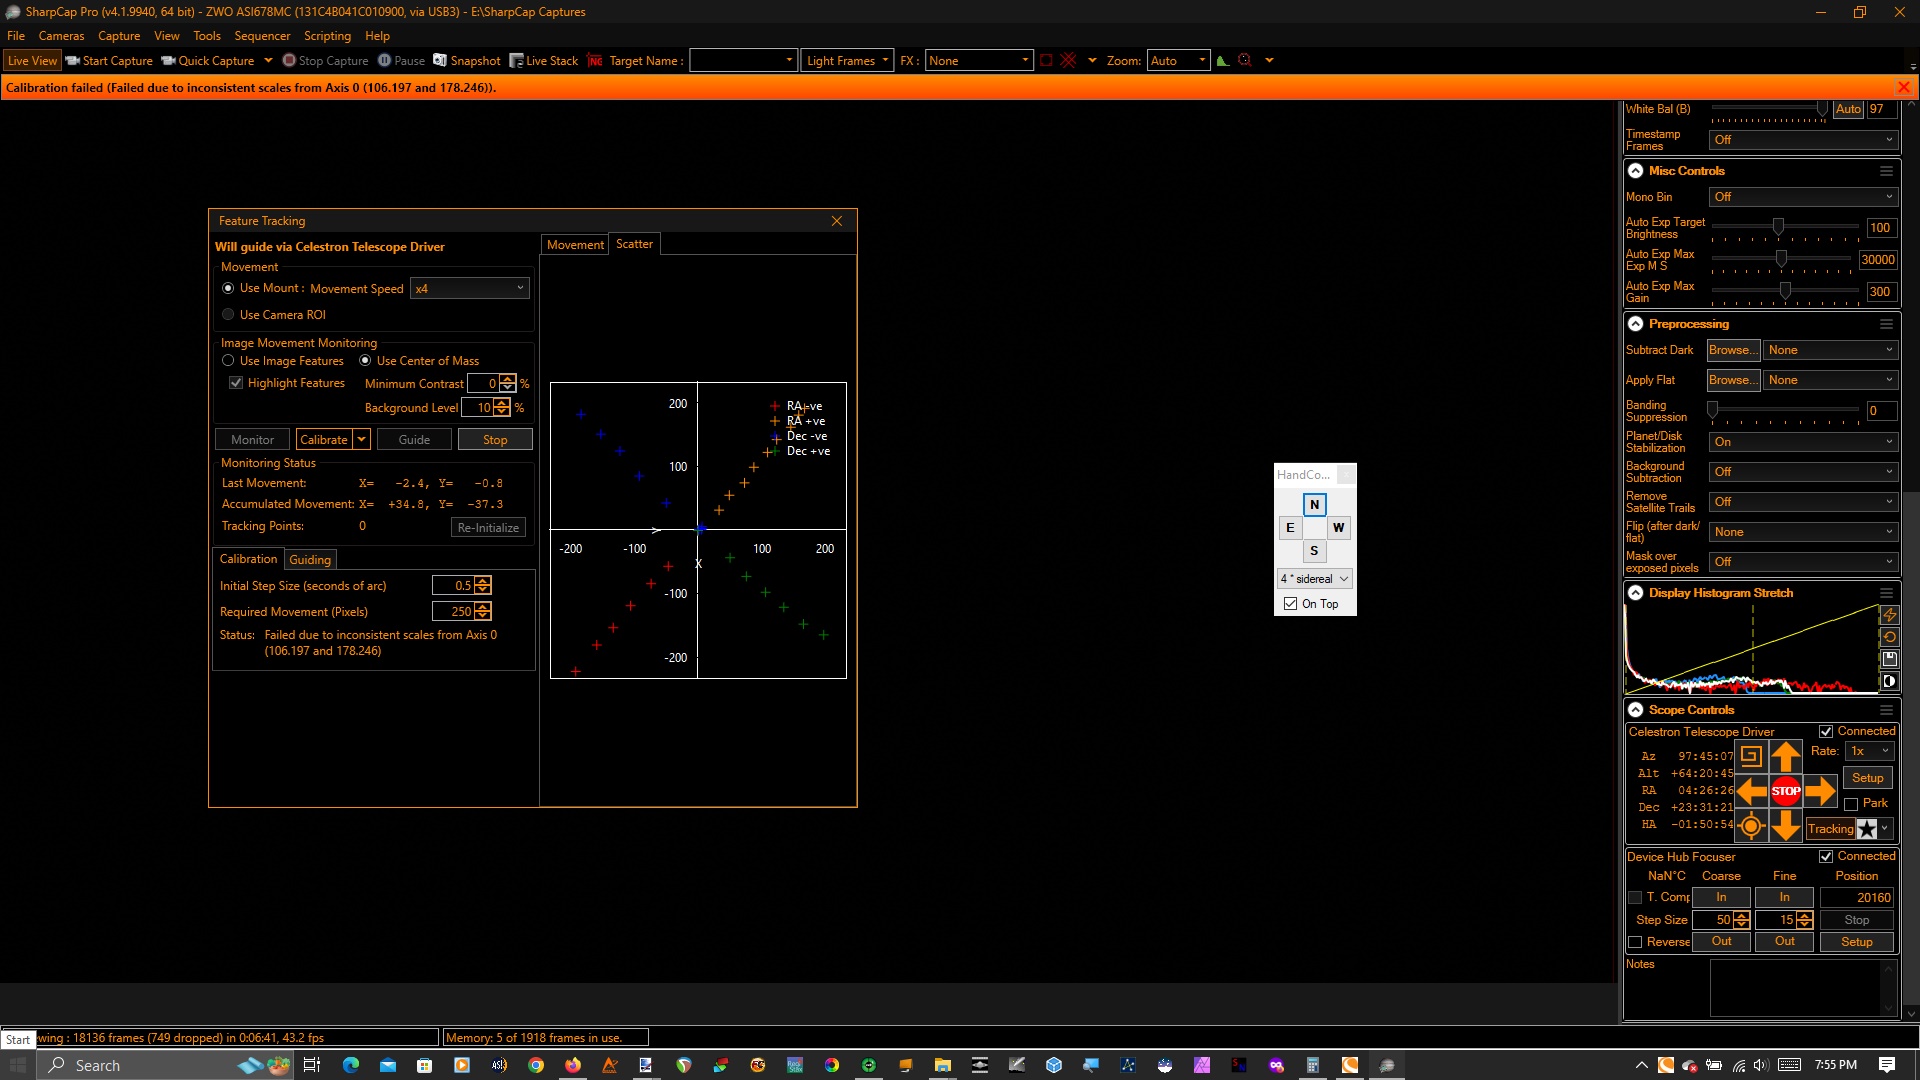The image size is (1920, 1080).
Task: Click the focus-assistant magnifier icon in toolbar
Action: coord(1245,60)
